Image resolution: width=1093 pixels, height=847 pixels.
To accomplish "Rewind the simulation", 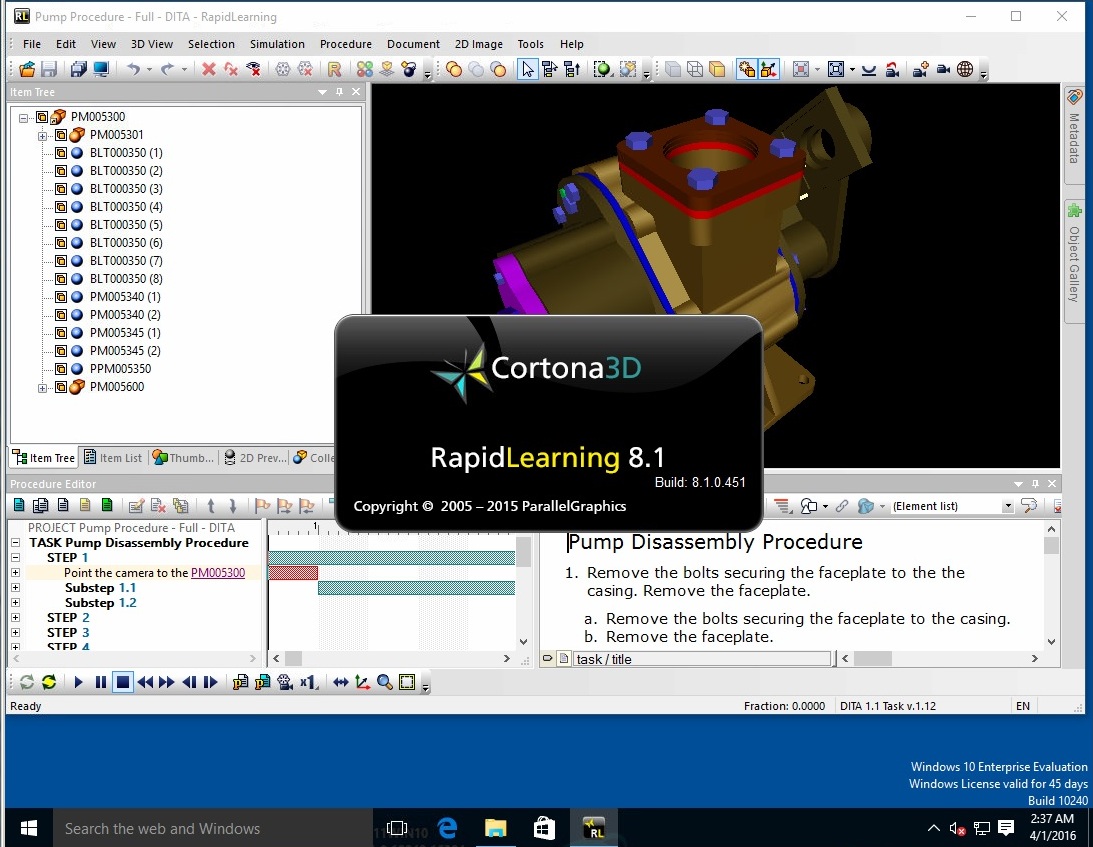I will pos(145,682).
